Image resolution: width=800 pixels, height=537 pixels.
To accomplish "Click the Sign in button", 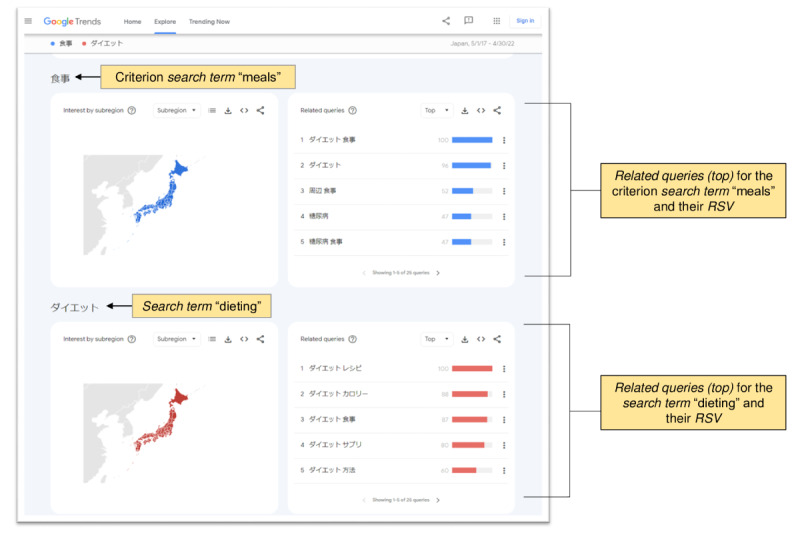I will pos(525,21).
